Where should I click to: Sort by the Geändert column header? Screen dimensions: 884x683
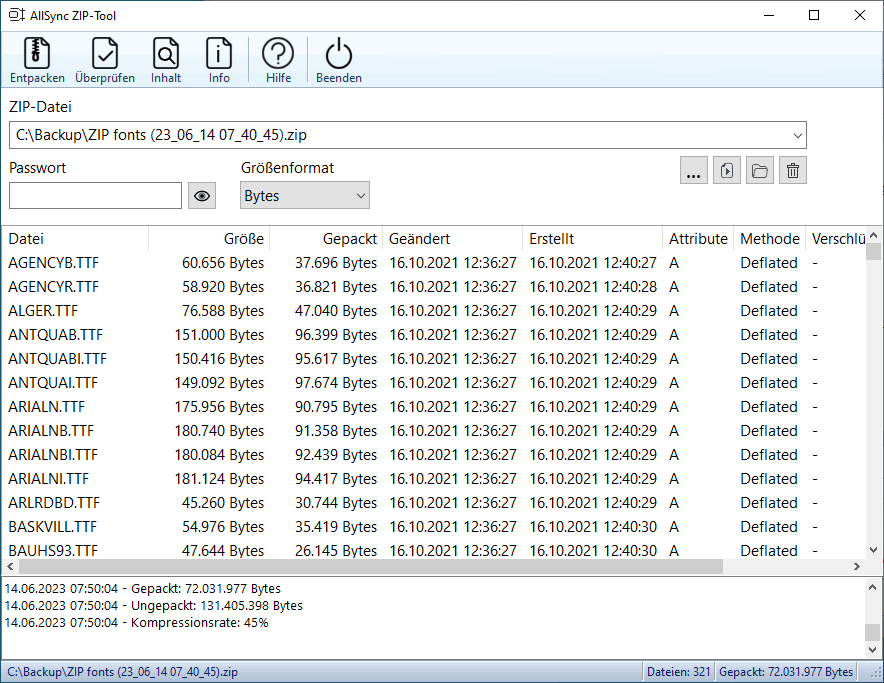[452, 239]
